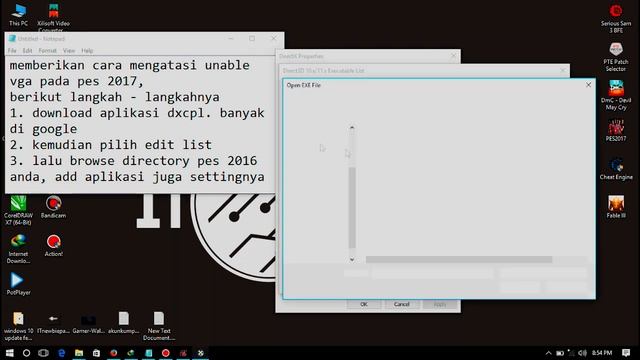Click Cancel in the DirectX Properties window

[x=402, y=304]
